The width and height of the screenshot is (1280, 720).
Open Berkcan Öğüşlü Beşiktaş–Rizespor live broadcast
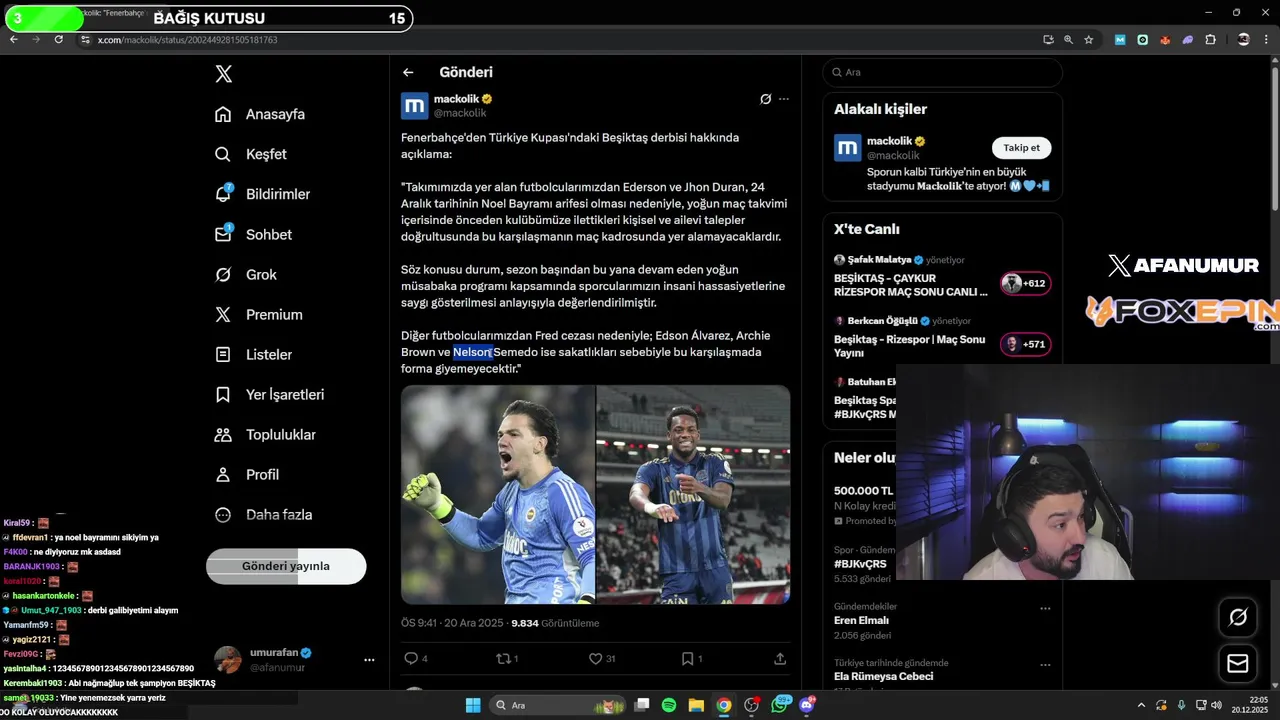pos(941,337)
